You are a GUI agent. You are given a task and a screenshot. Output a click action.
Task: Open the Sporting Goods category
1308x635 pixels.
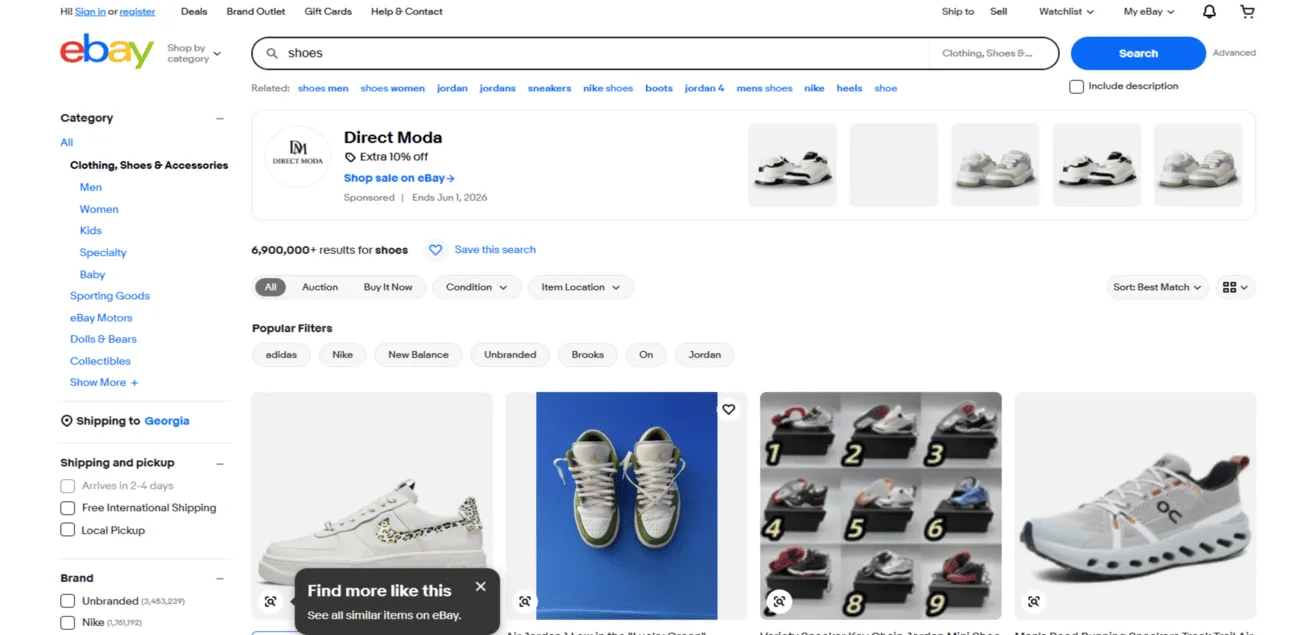click(x=110, y=296)
